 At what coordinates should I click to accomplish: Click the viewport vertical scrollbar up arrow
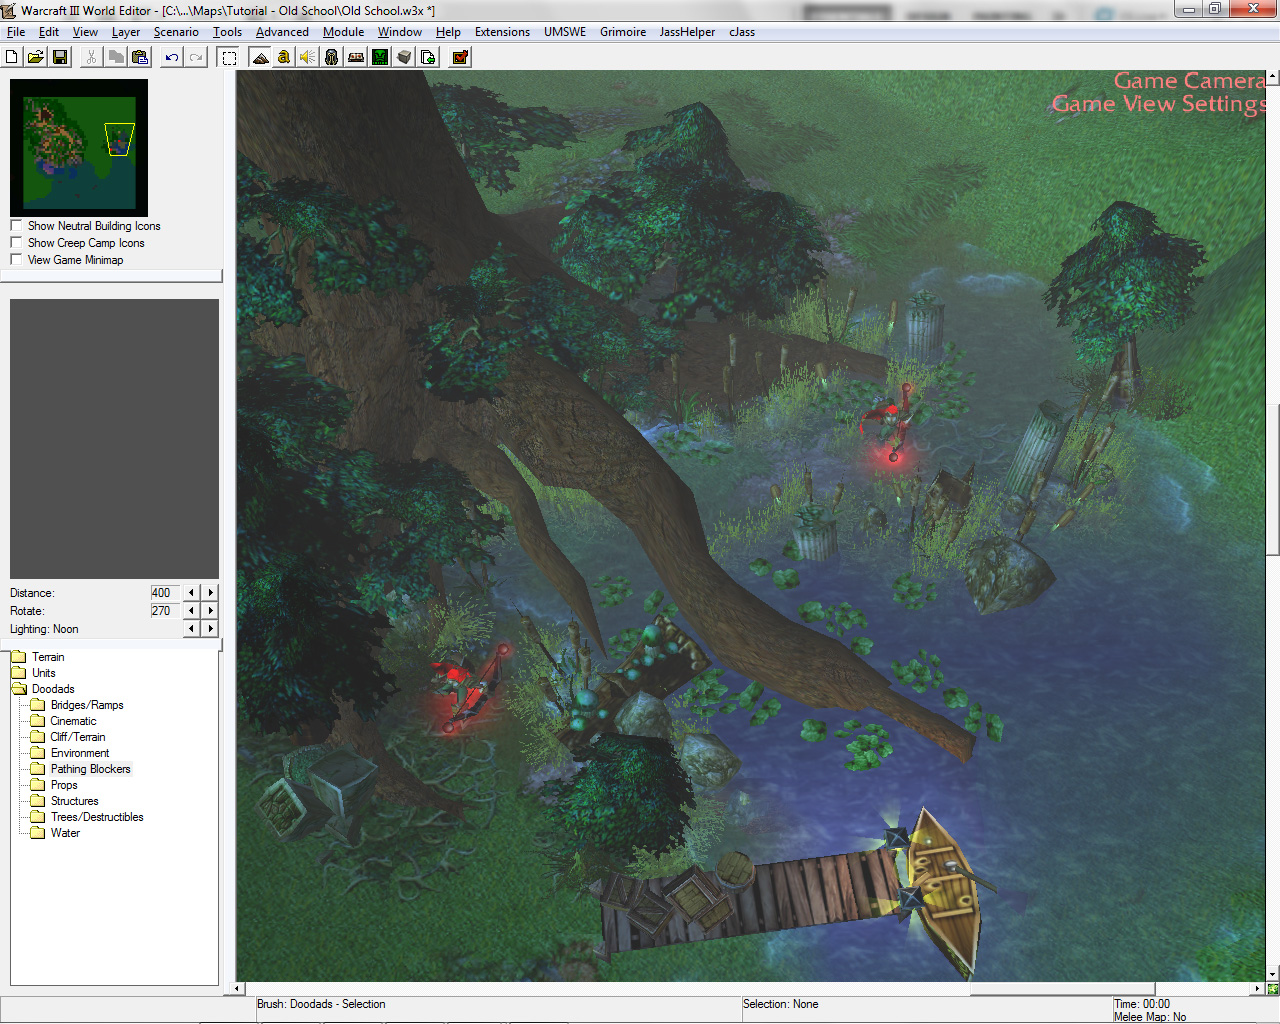click(1273, 76)
